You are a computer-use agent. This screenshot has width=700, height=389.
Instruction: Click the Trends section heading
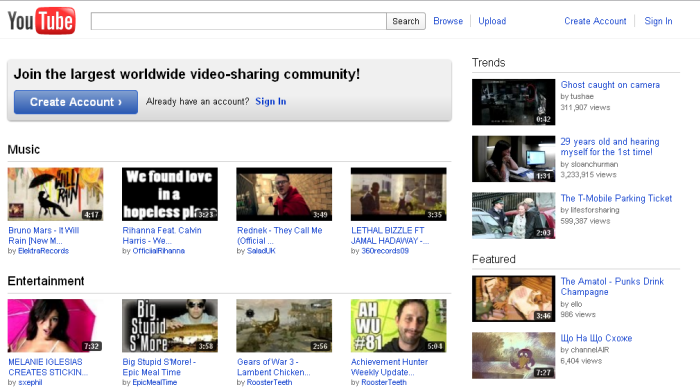488,63
